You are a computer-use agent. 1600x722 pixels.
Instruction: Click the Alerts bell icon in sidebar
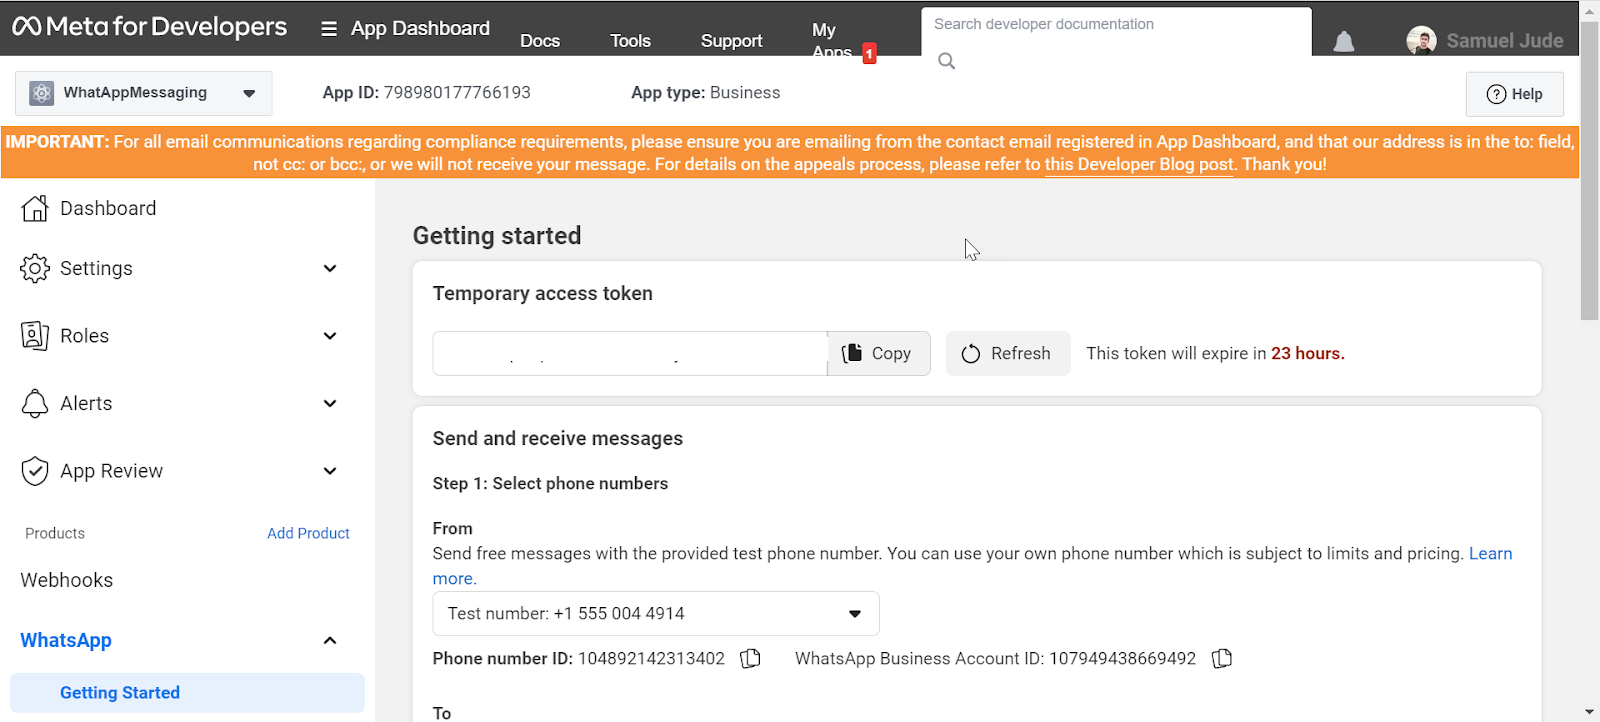[35, 403]
